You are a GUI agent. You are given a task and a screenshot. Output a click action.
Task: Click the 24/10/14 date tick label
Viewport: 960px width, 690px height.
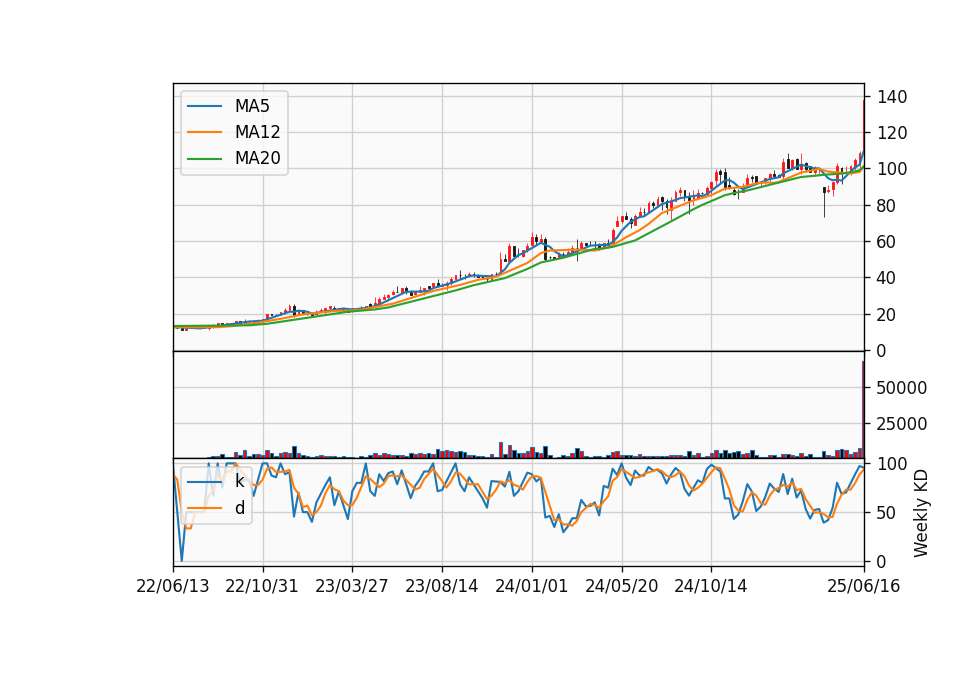pyautogui.click(x=711, y=586)
